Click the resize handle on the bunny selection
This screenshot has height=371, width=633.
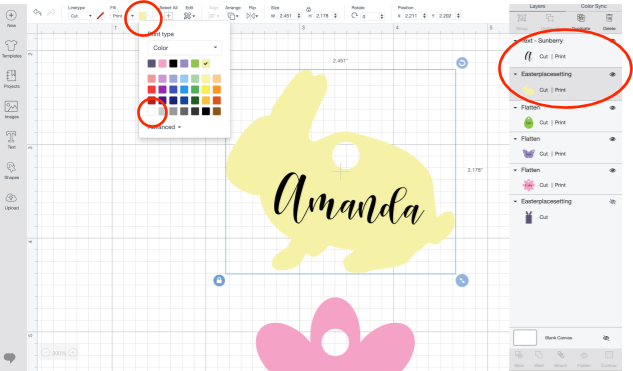[462, 280]
